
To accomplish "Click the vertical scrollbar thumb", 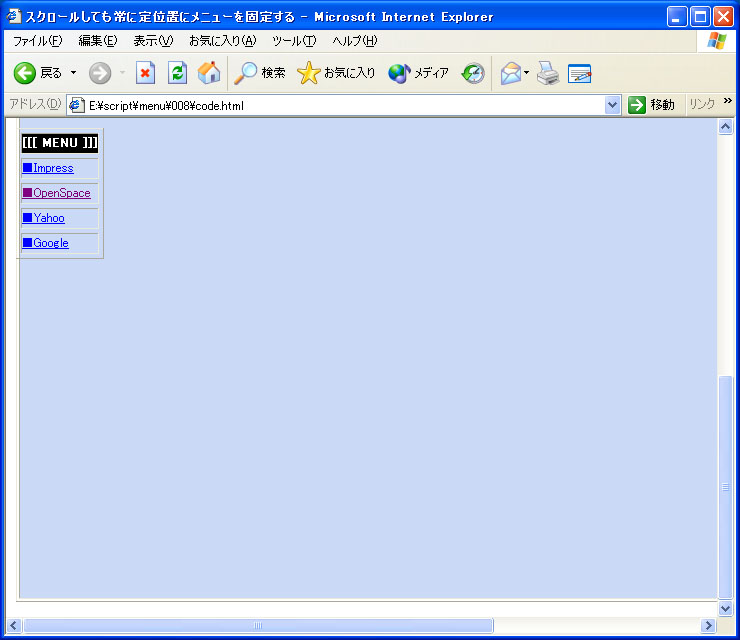I will [x=725, y=487].
